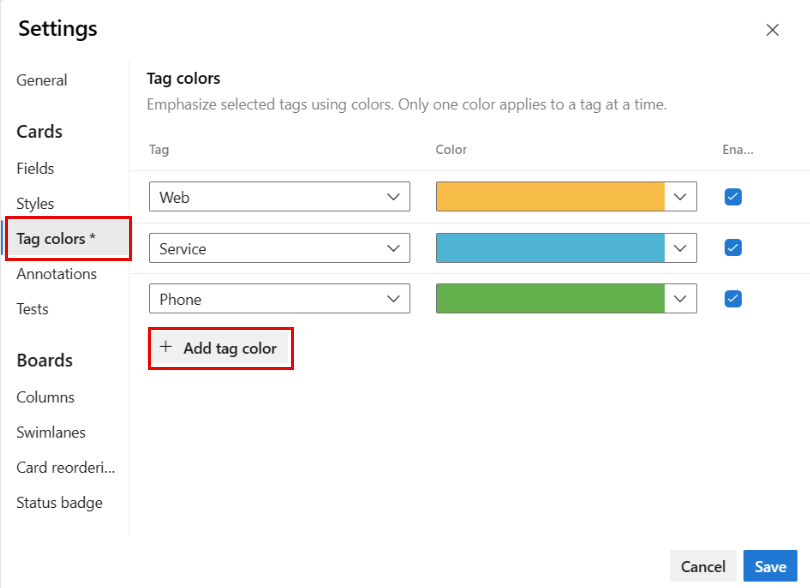810x588 pixels.
Task: Uncheck the Enabled checkbox for Web tag
Action: [x=733, y=197]
